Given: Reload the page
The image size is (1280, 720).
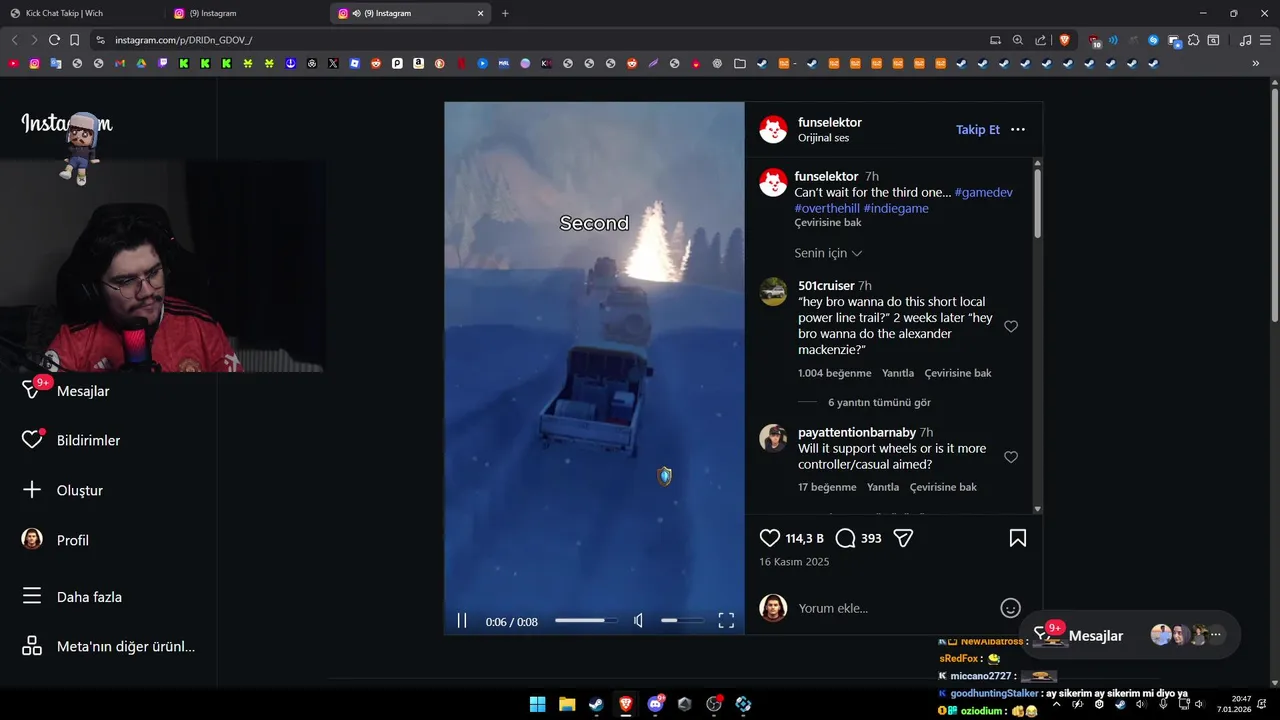Looking at the screenshot, I should (54, 40).
